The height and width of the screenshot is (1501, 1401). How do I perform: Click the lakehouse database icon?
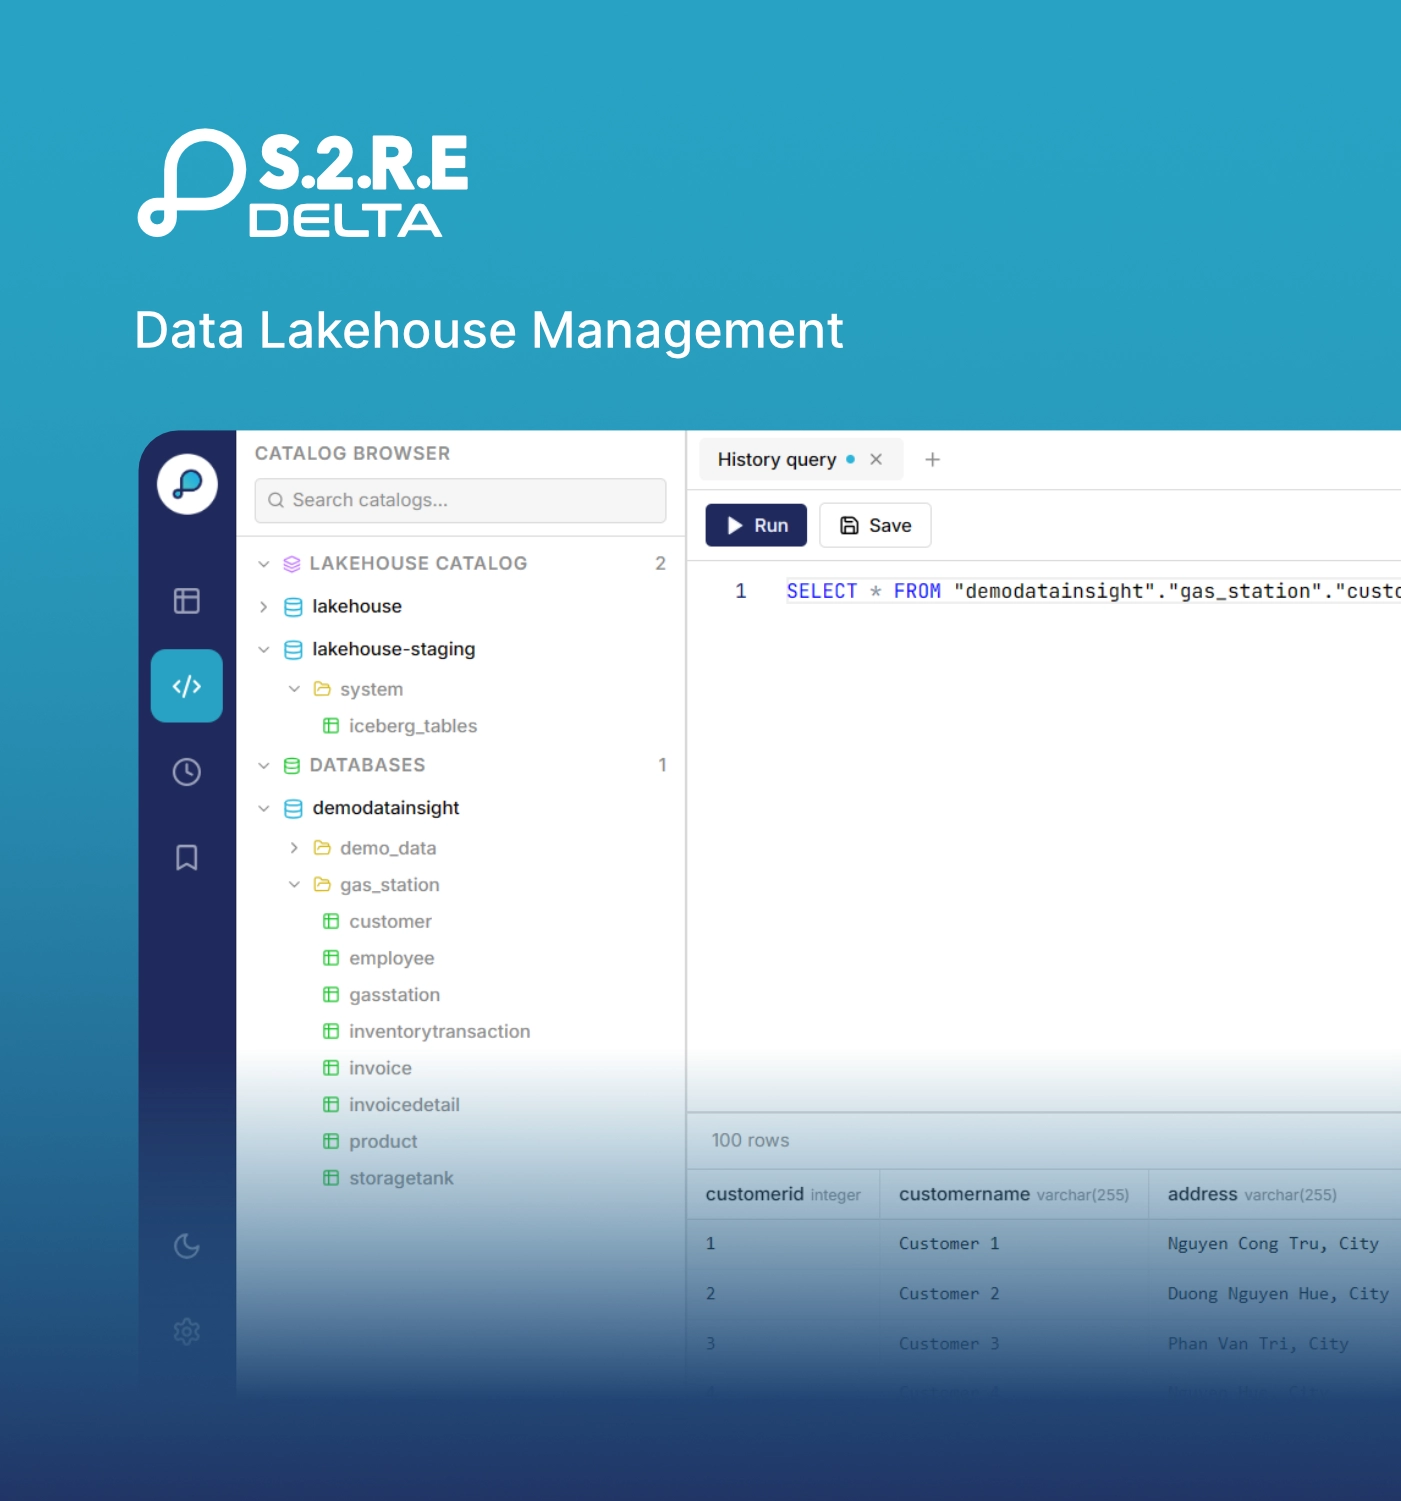tap(293, 607)
